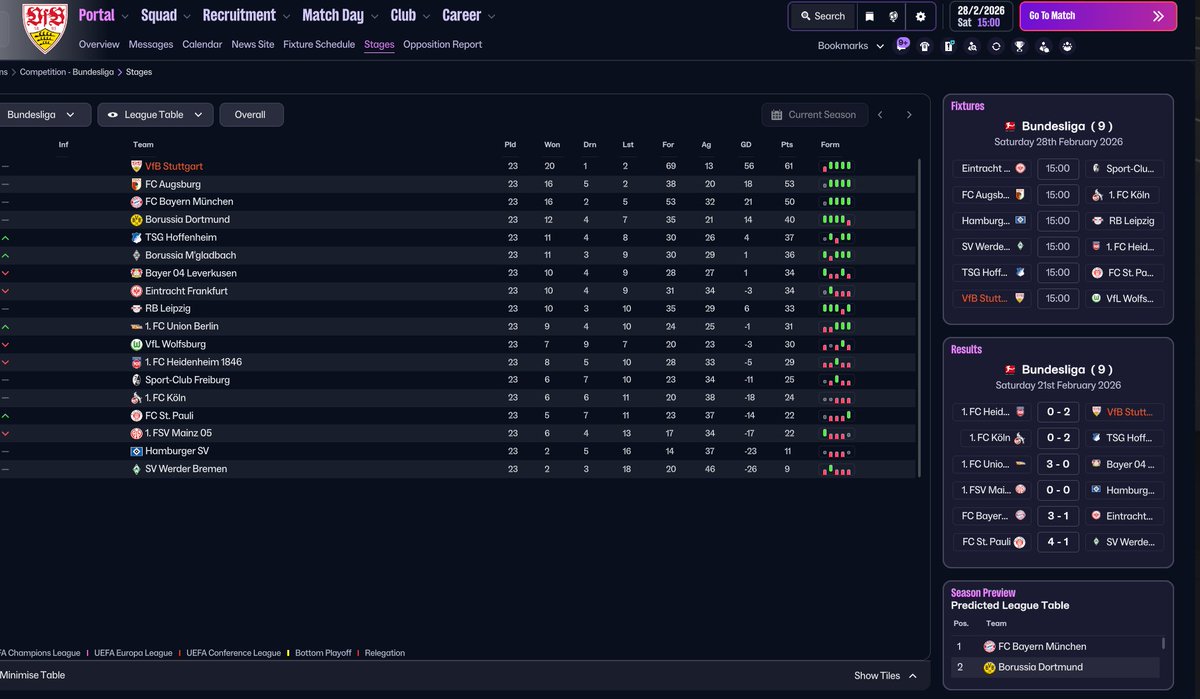Image resolution: width=1200 pixels, height=699 pixels.
Task: Open the 1. FC Union 3 - 0 result
Action: [1057, 464]
